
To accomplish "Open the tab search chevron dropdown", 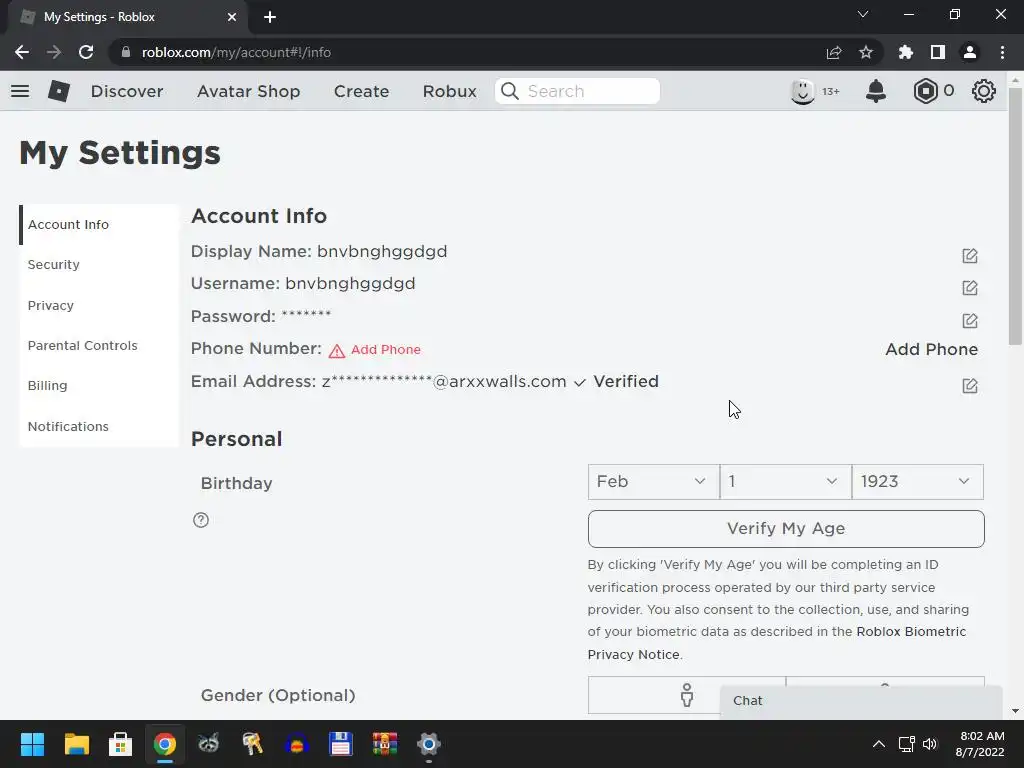I will coord(863,14).
